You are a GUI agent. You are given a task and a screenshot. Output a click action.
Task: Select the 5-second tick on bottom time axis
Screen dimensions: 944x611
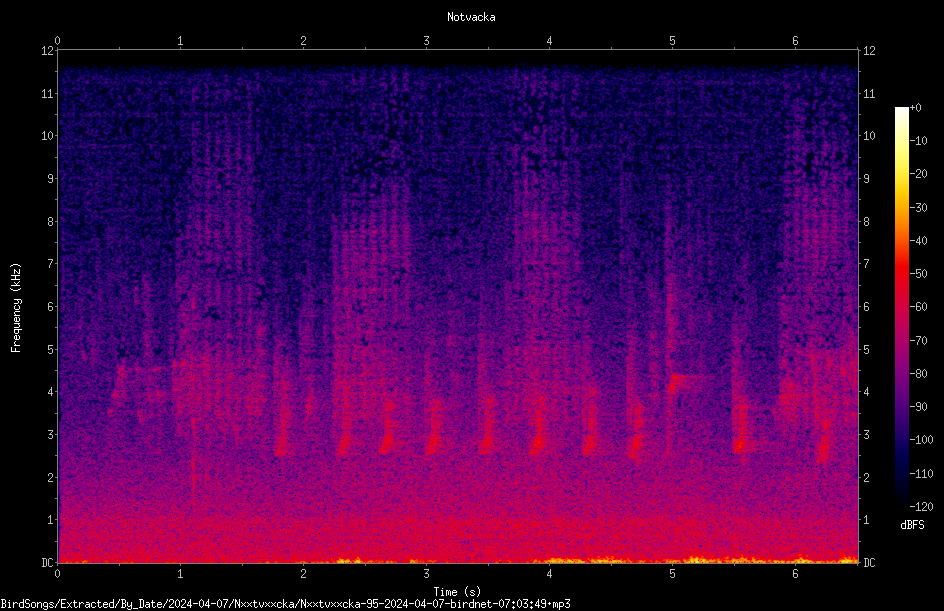click(x=672, y=574)
